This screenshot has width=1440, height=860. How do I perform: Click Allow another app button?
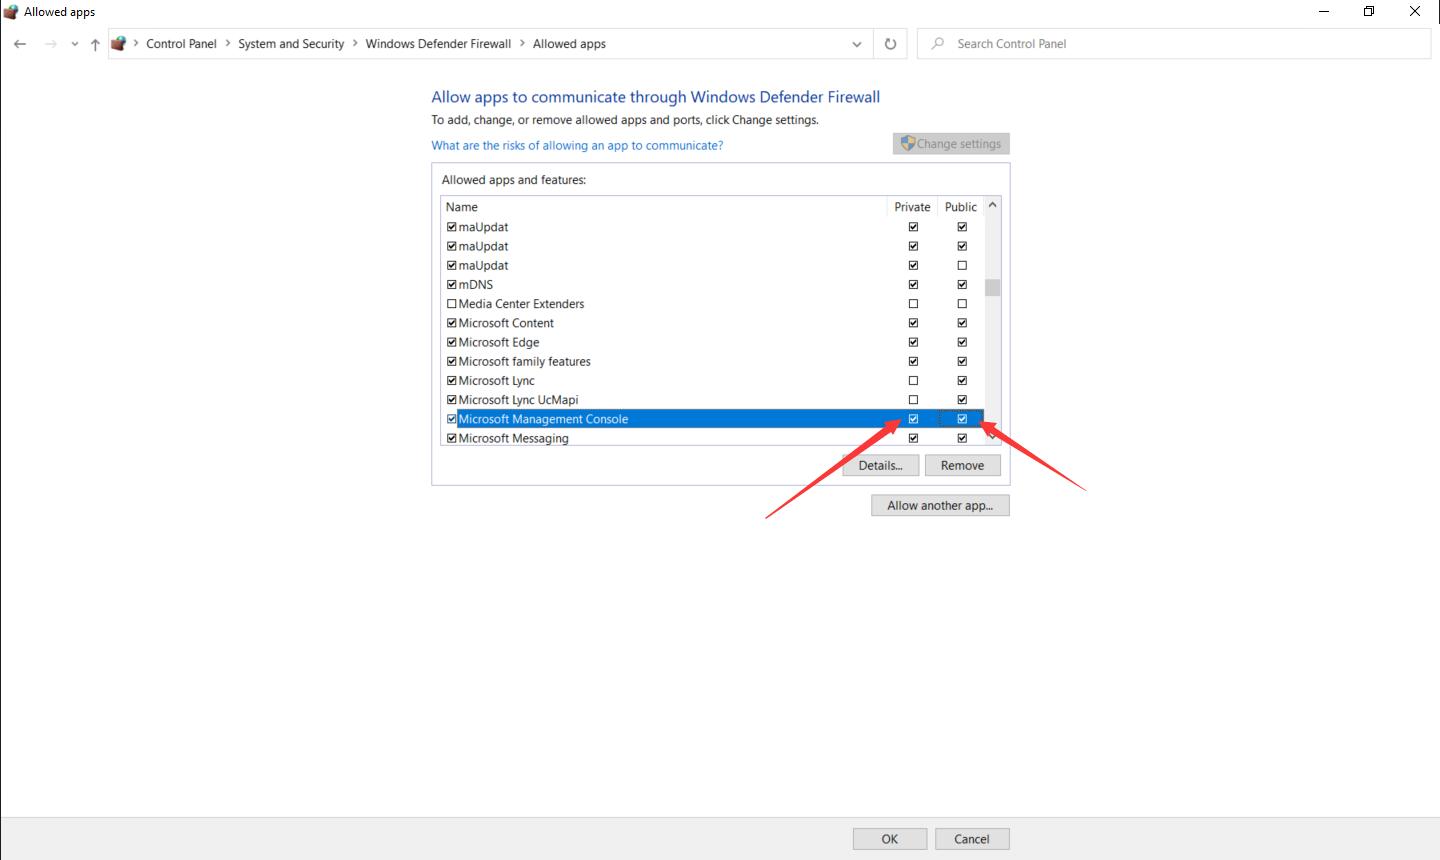[x=940, y=505]
